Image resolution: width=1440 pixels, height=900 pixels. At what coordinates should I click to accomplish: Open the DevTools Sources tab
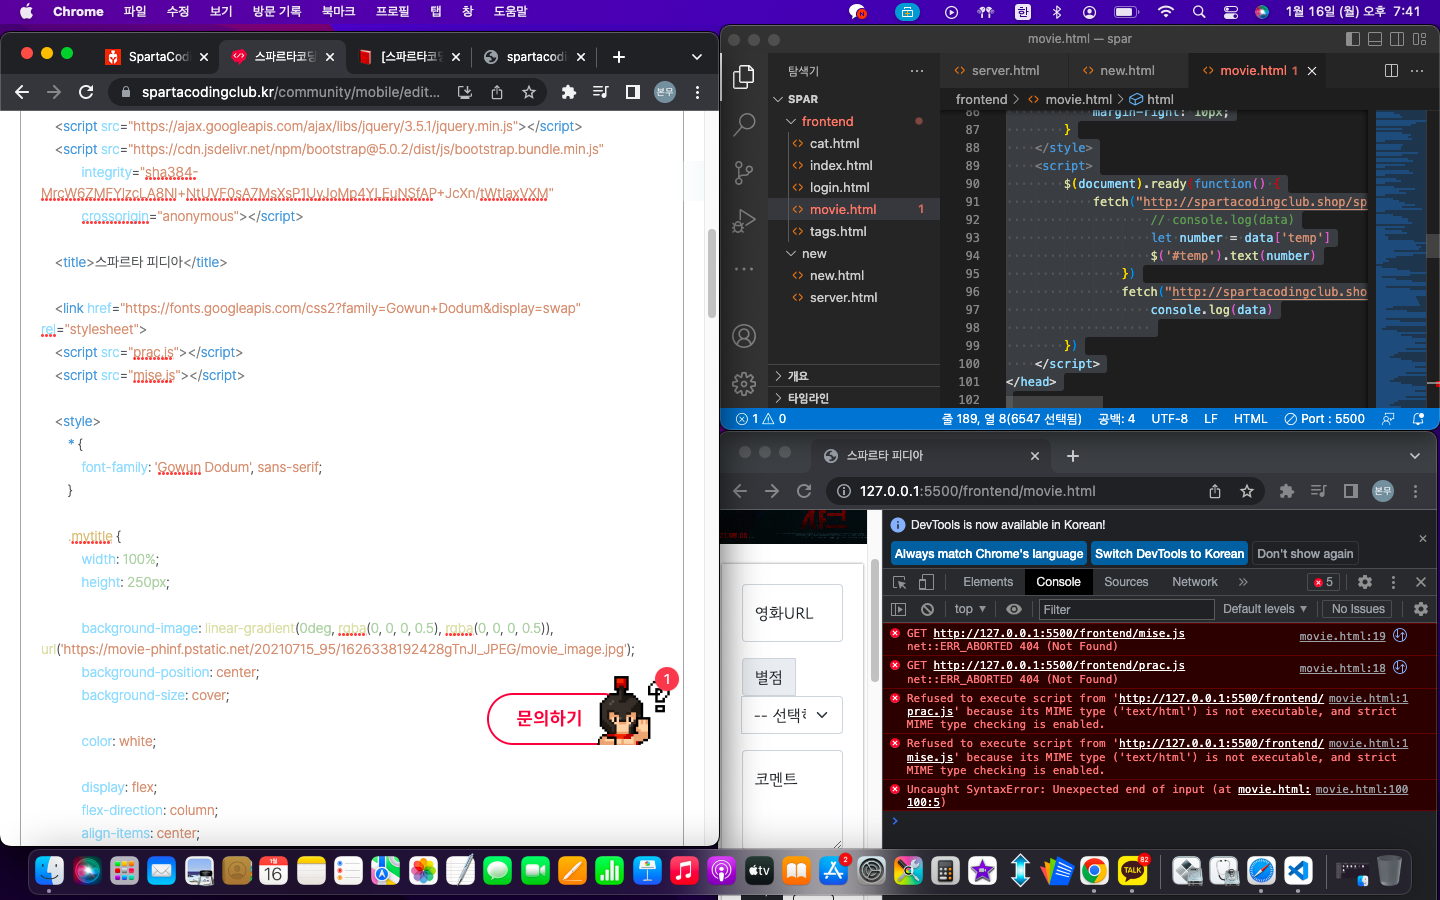click(1126, 582)
